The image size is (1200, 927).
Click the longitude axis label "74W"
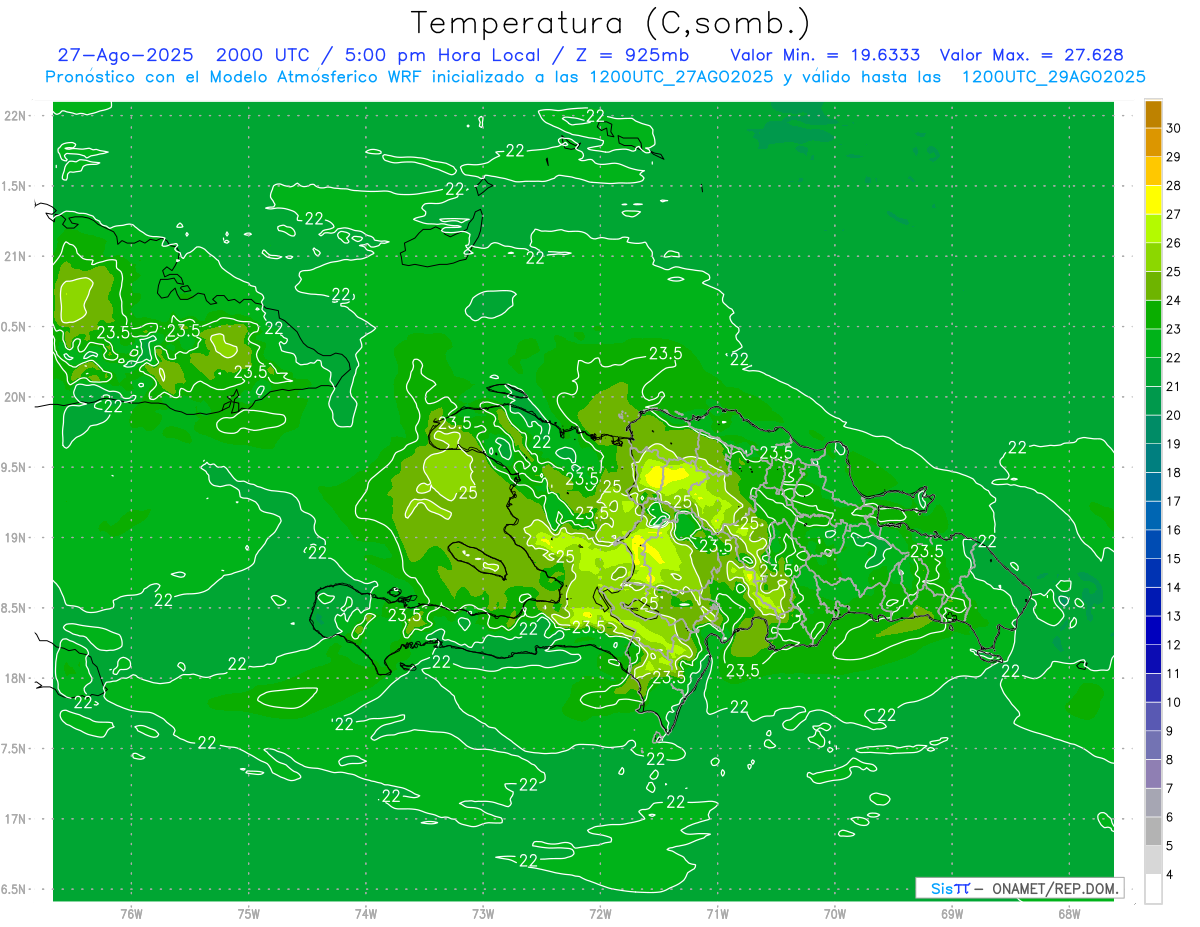(366, 914)
